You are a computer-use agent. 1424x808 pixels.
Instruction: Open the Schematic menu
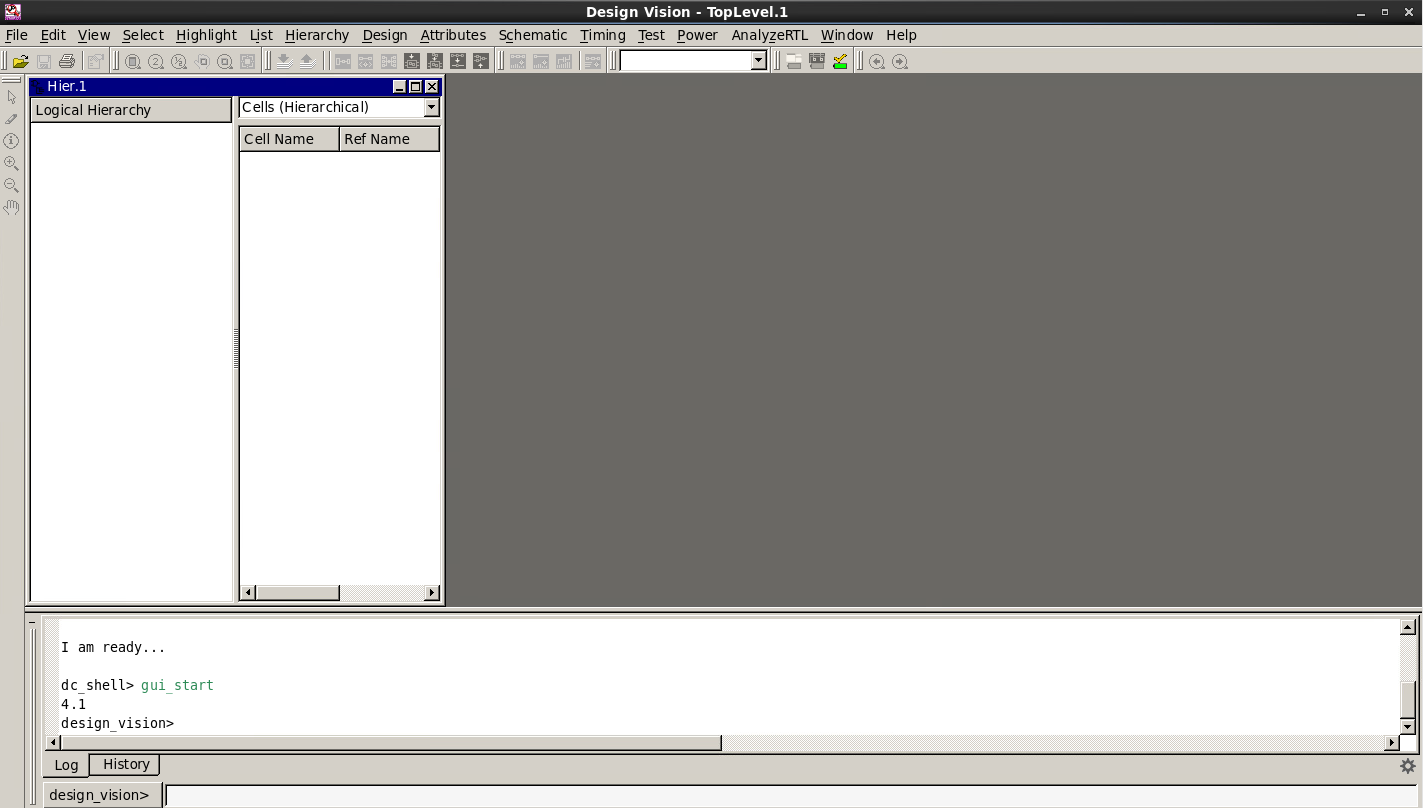pos(532,35)
